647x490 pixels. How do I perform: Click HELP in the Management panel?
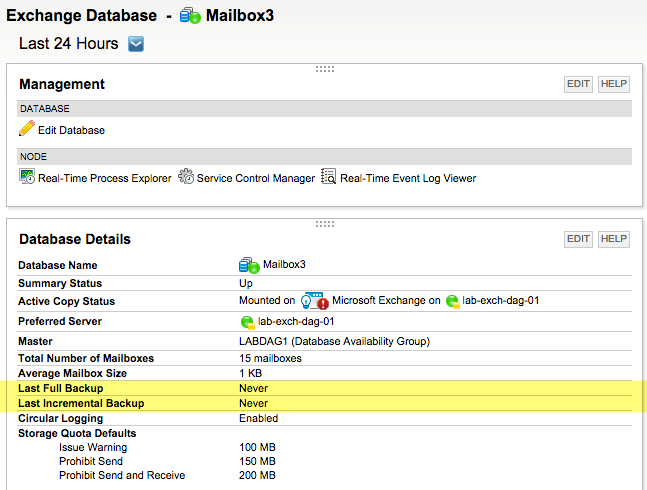pyautogui.click(x=614, y=84)
